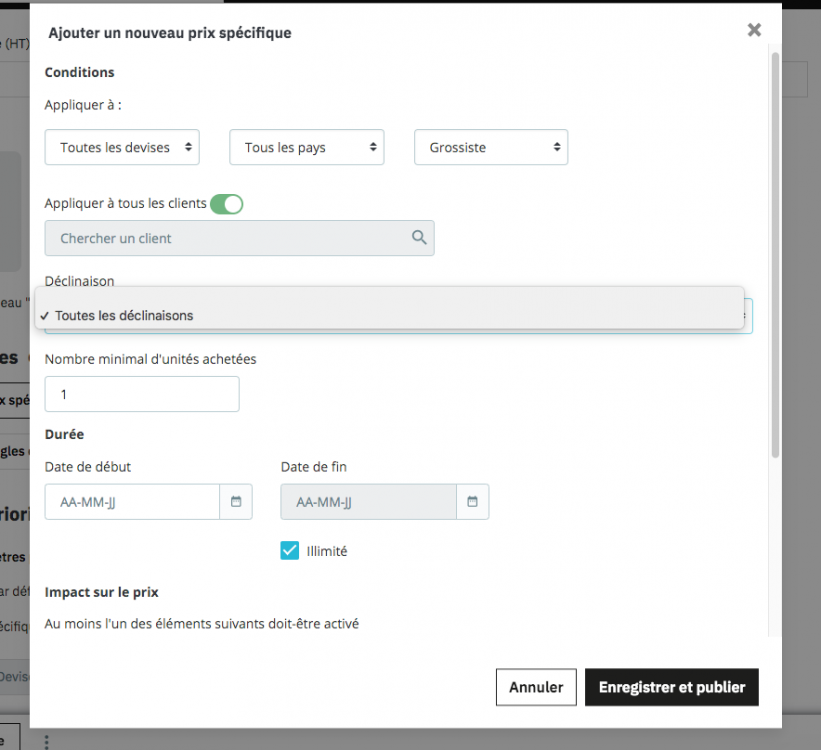Open the Tous les pays dropdown
The height and width of the screenshot is (750, 821).
tap(306, 146)
